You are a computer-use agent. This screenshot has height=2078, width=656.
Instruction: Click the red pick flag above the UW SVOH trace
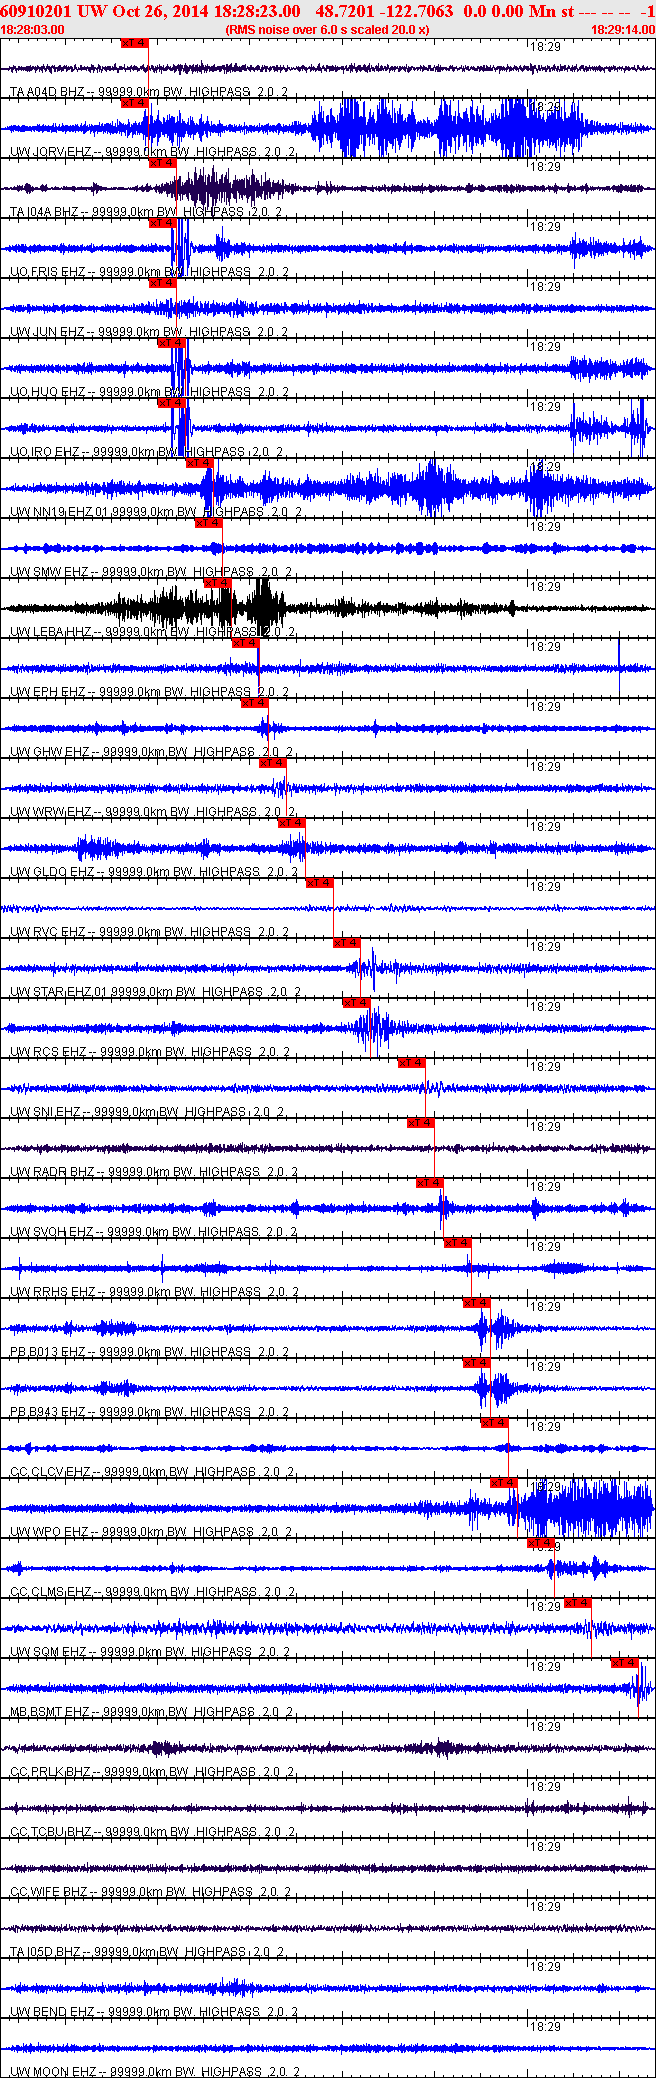click(429, 1183)
